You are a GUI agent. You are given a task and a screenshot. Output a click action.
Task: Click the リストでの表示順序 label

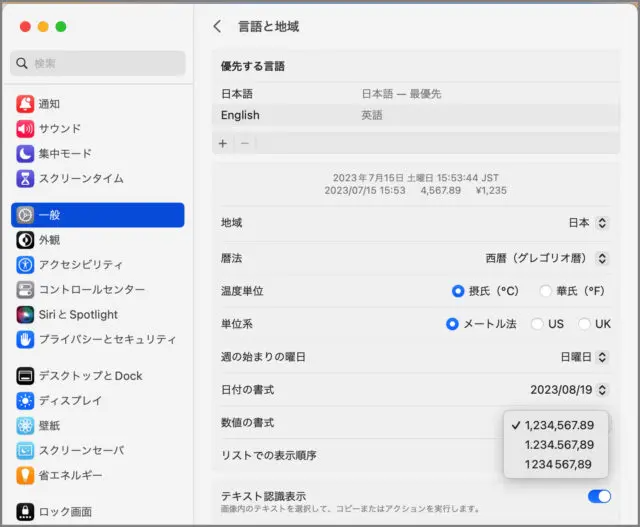click(269, 456)
